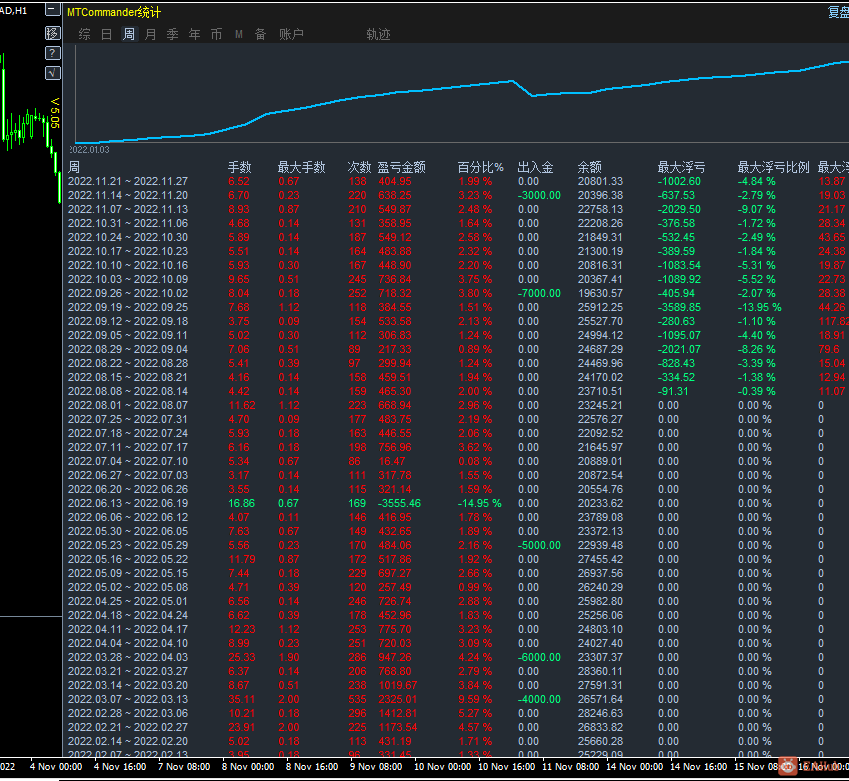Select week row 2022.11.14 ~ 2022.11.20
Screen dimensions: 849x781
pyautogui.click(x=458, y=196)
